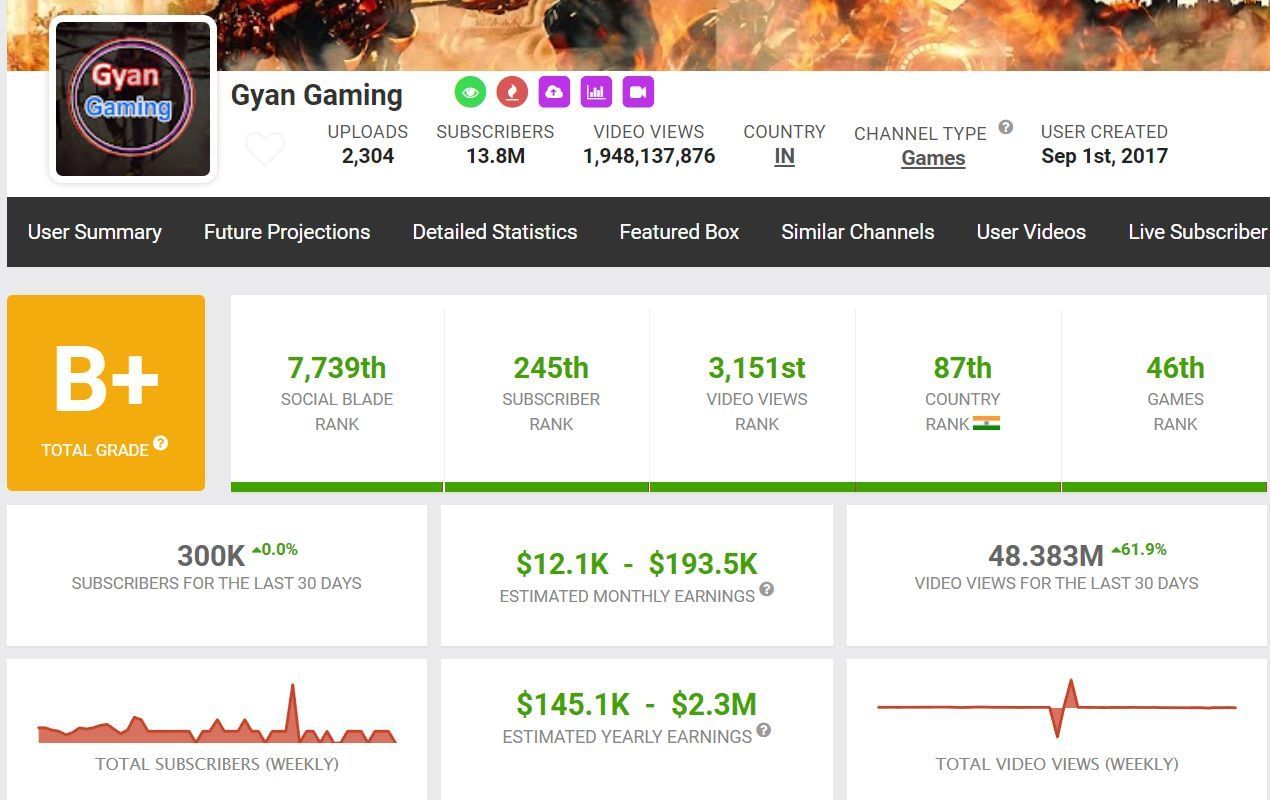1270x800 pixels.
Task: Click the green eye icon beside Gyan Gaming
Action: [x=470, y=93]
